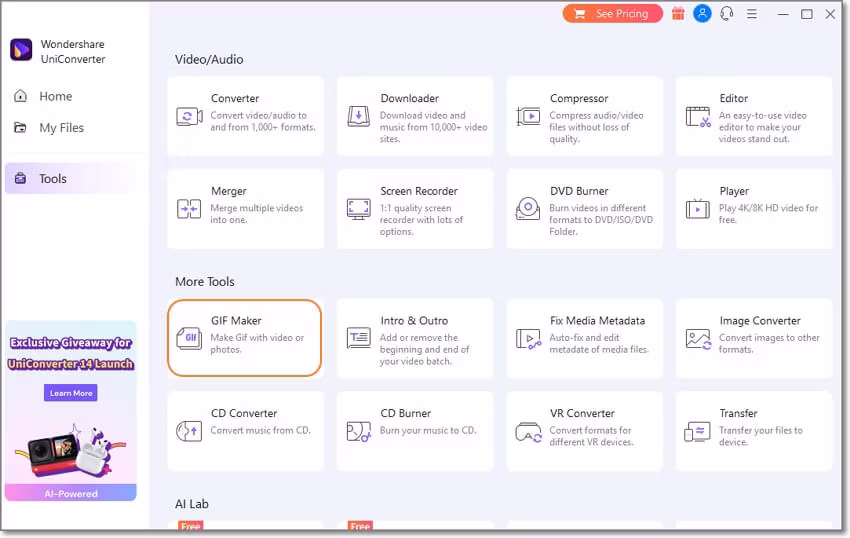Click the Converter card title
This screenshot has height=538, width=850.
point(235,98)
